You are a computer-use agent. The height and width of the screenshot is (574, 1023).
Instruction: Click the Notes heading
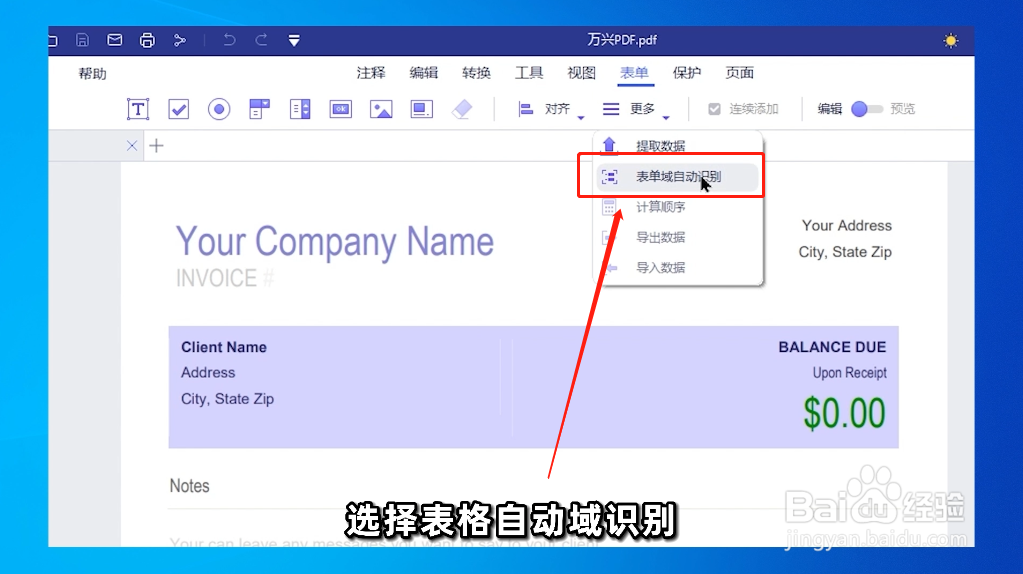click(x=189, y=486)
